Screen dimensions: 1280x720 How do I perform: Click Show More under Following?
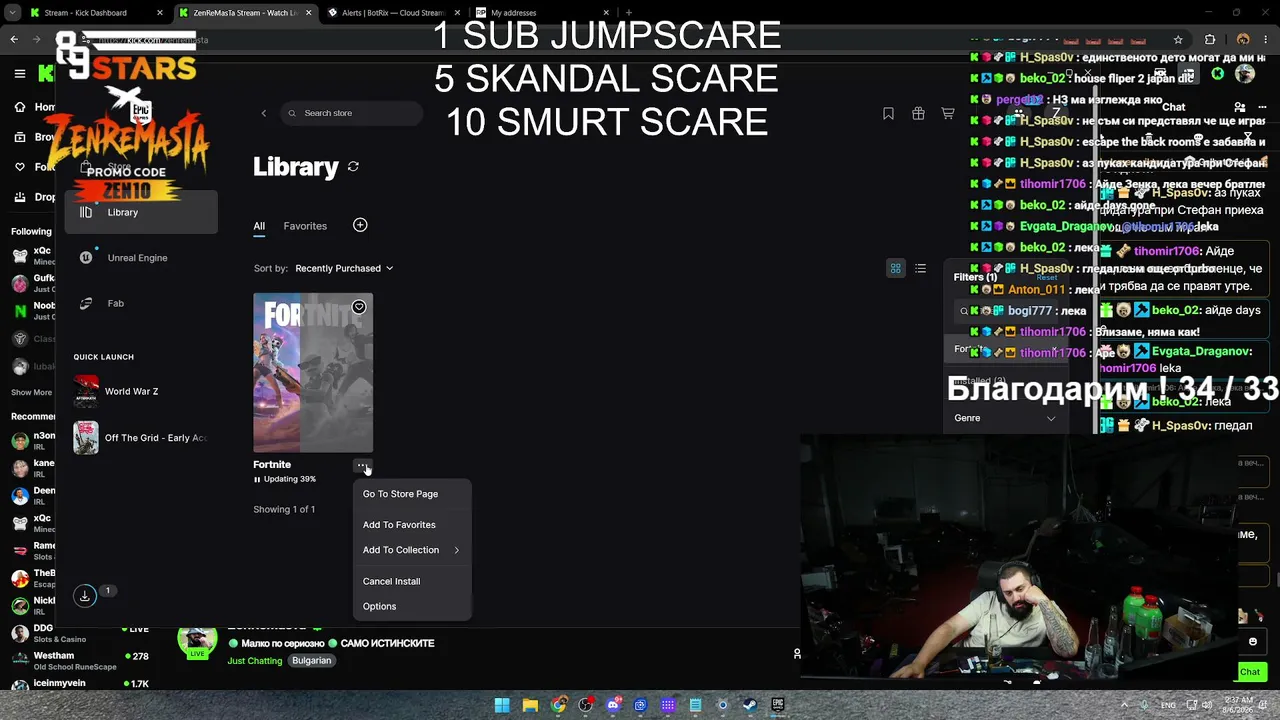(31, 393)
